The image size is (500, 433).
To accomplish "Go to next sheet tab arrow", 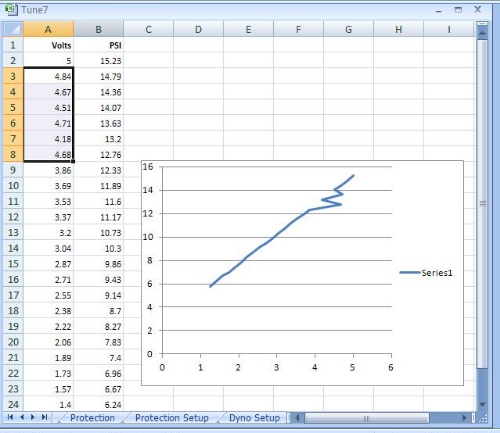I will click(33, 417).
